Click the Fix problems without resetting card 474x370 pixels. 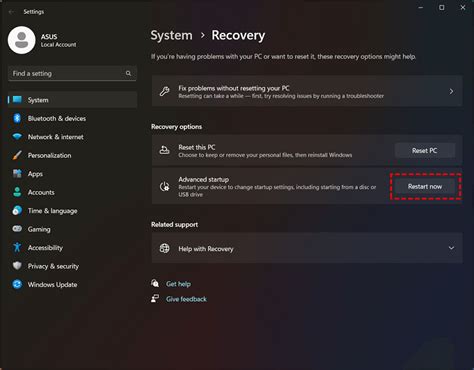pos(307,91)
